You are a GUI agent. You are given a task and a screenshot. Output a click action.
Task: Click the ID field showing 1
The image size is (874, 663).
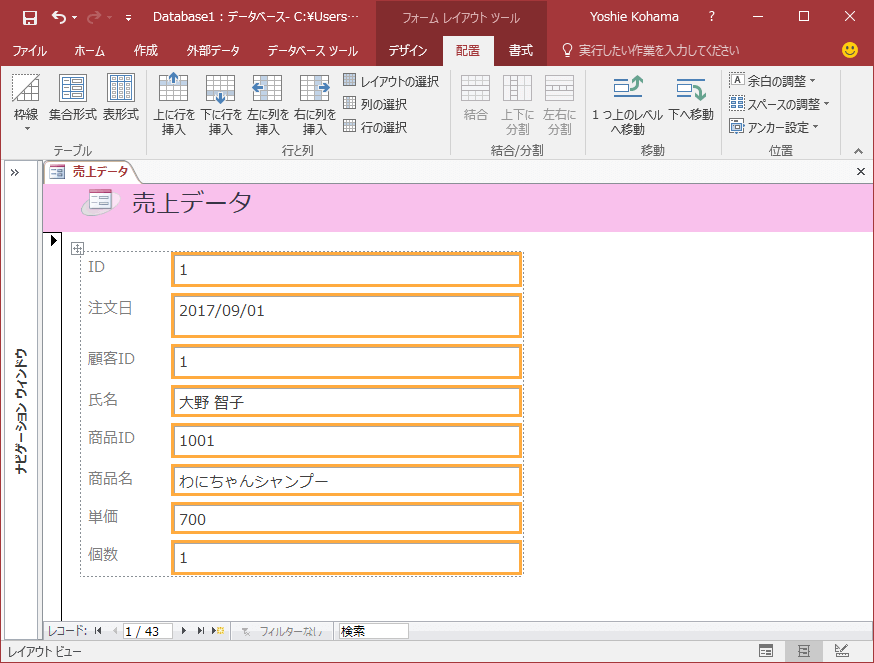click(x=346, y=270)
